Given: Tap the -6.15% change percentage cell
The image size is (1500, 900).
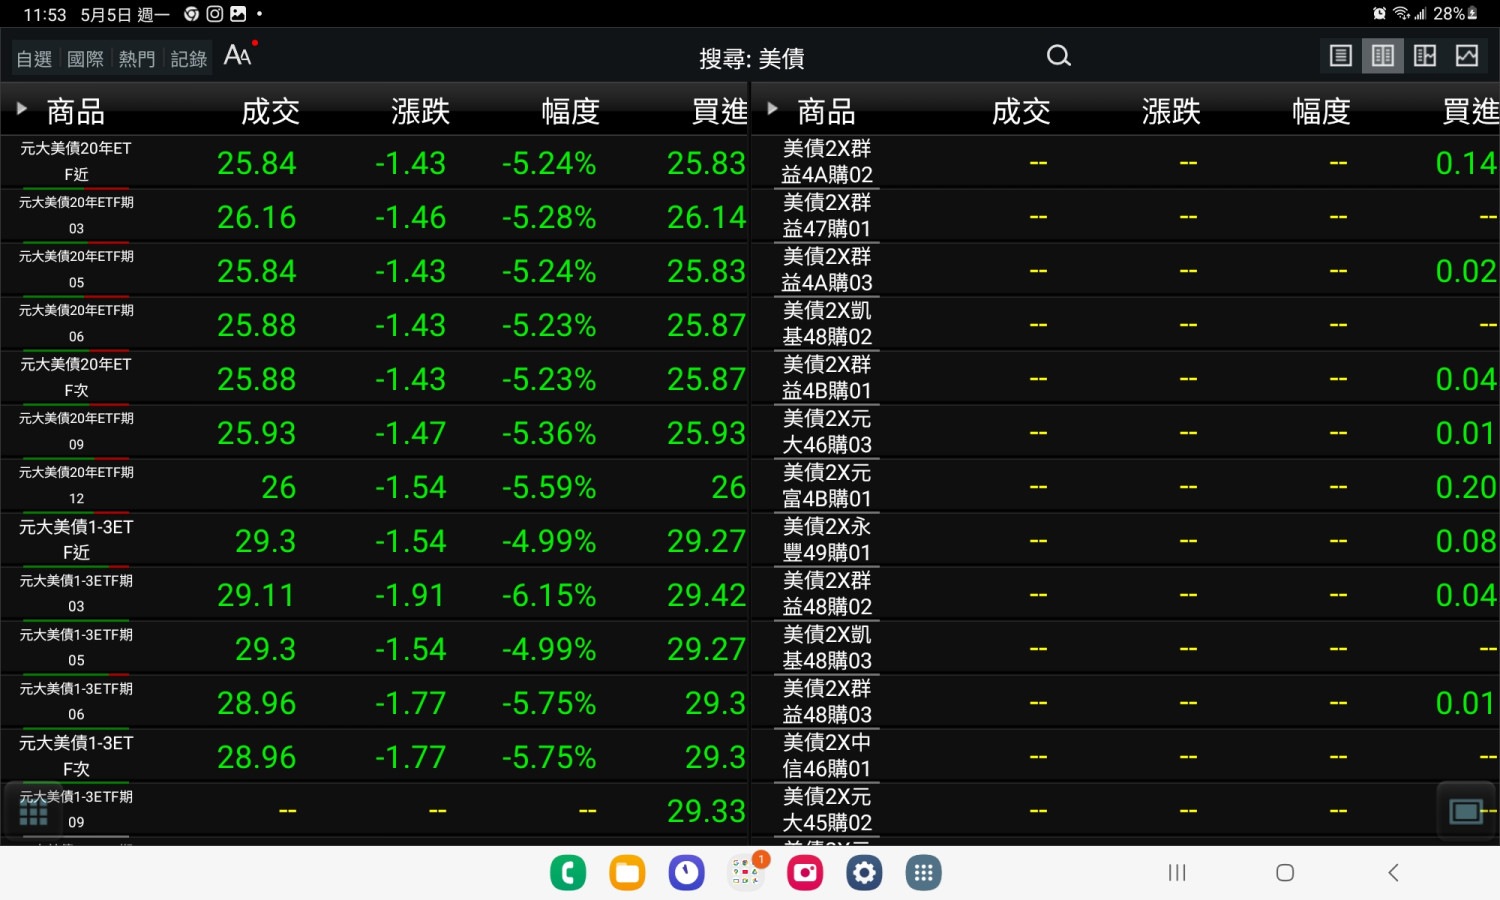Looking at the screenshot, I should point(549,595).
